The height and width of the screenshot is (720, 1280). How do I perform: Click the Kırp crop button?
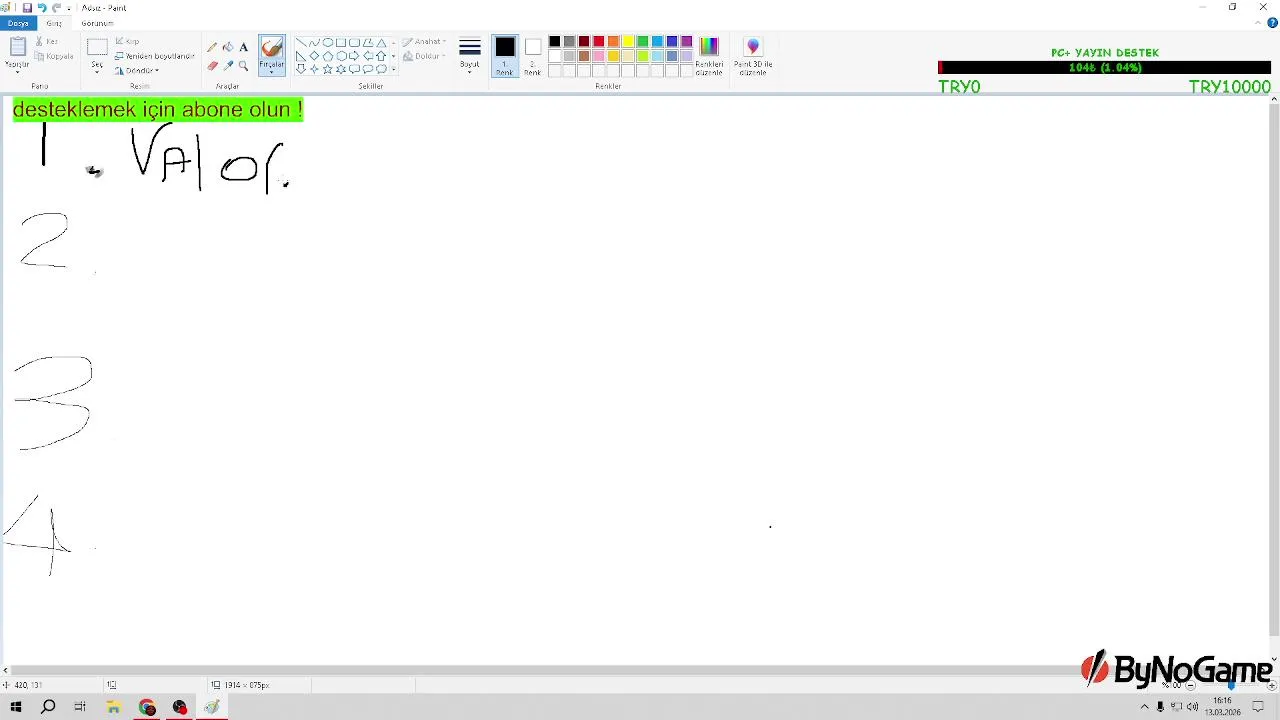(127, 42)
